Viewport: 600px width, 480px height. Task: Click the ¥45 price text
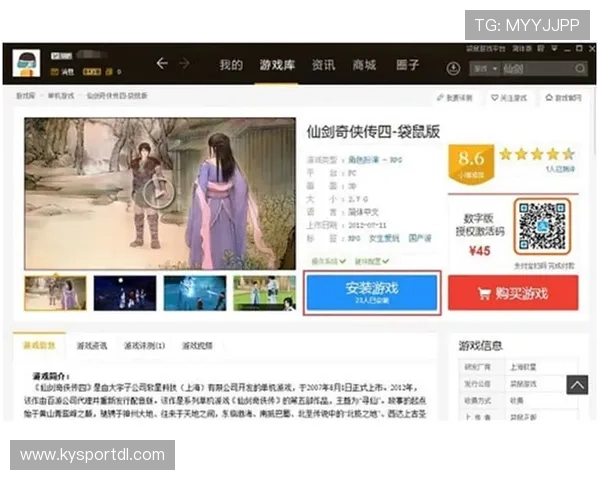click(x=480, y=251)
